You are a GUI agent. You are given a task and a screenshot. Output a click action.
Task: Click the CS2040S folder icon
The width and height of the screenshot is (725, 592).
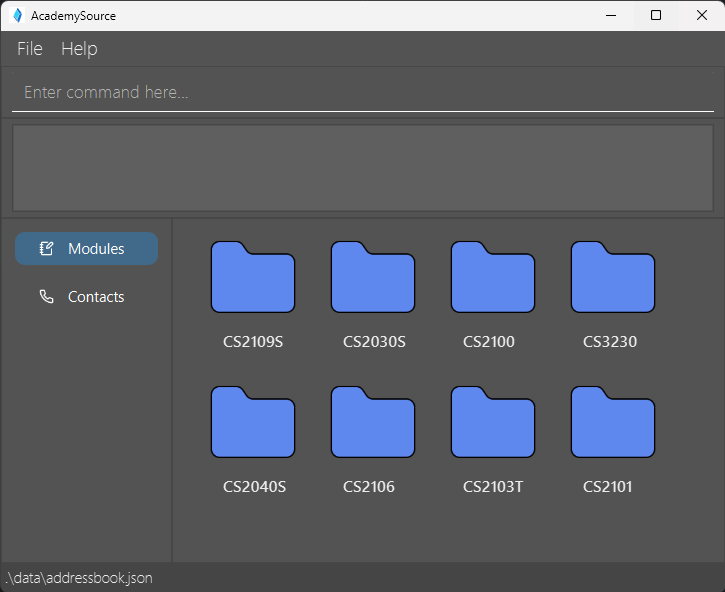[x=253, y=423]
